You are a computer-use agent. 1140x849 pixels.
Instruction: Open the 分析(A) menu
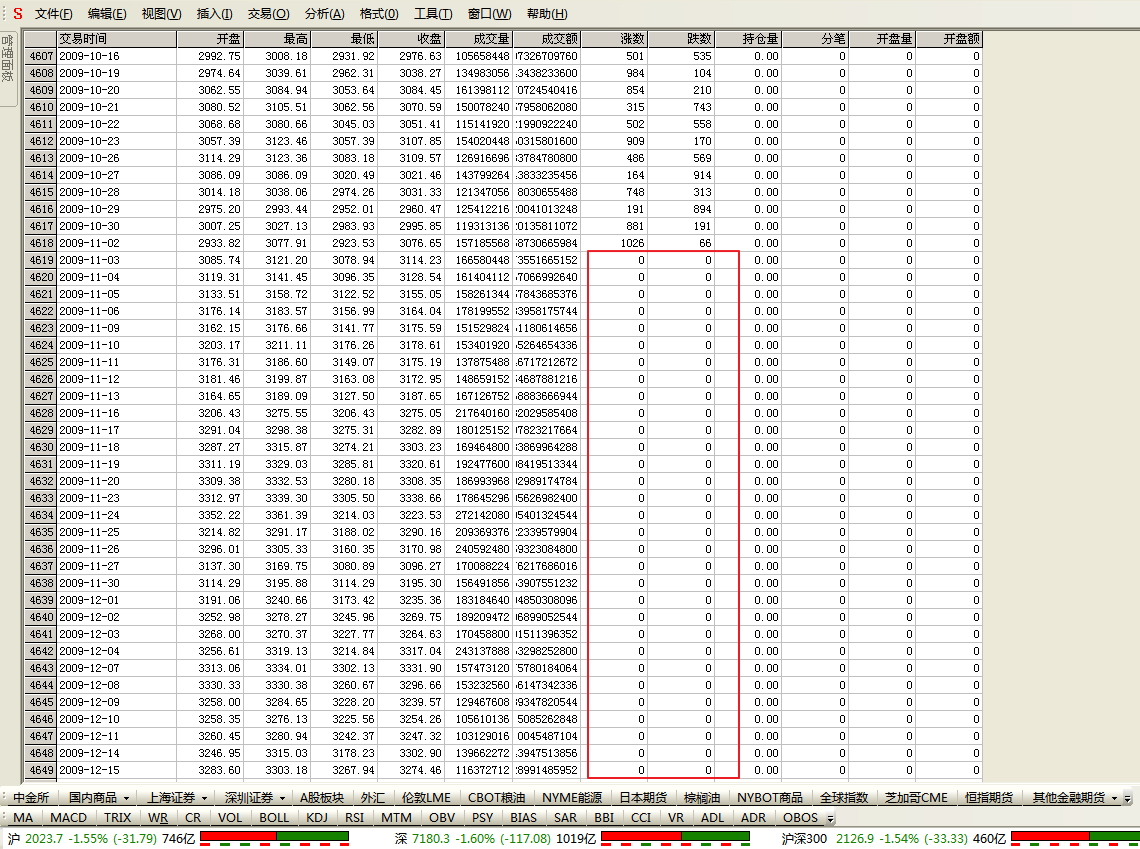[324, 14]
